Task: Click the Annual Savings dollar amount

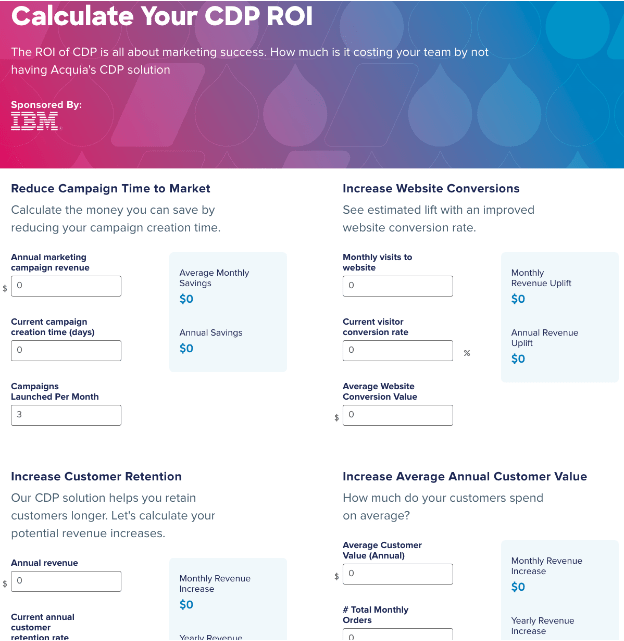Action: 186,348
